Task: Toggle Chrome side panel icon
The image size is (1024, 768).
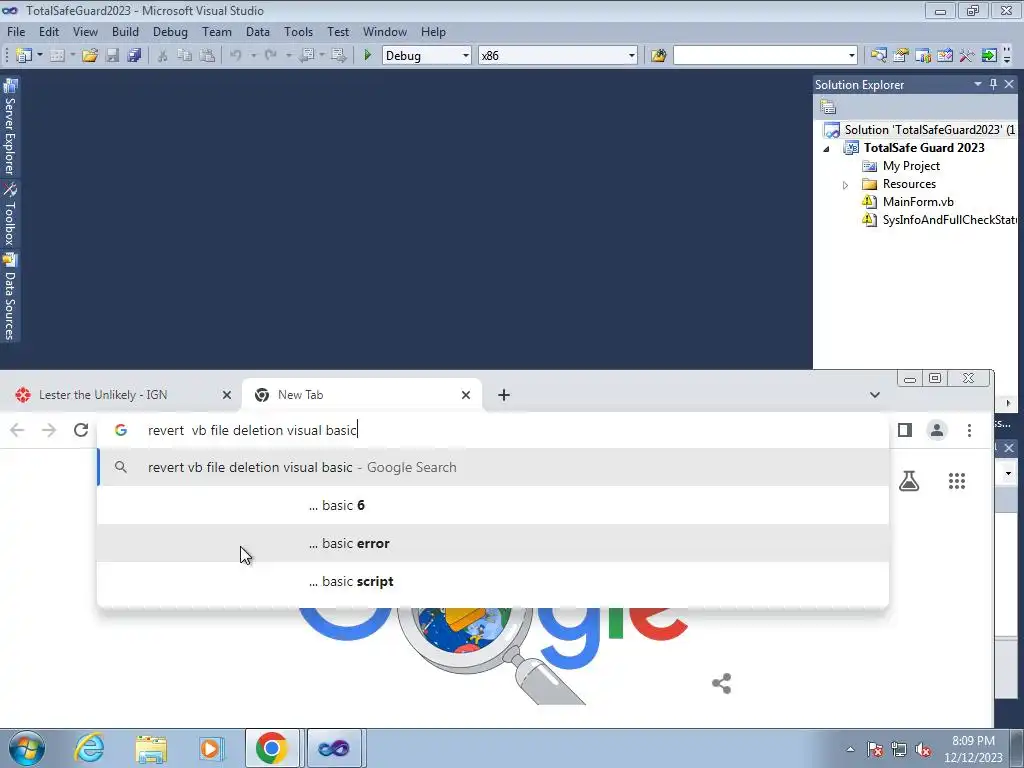Action: pyautogui.click(x=904, y=430)
